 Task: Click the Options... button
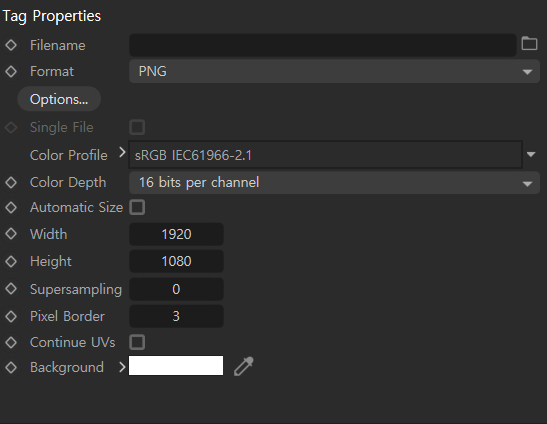[59, 99]
